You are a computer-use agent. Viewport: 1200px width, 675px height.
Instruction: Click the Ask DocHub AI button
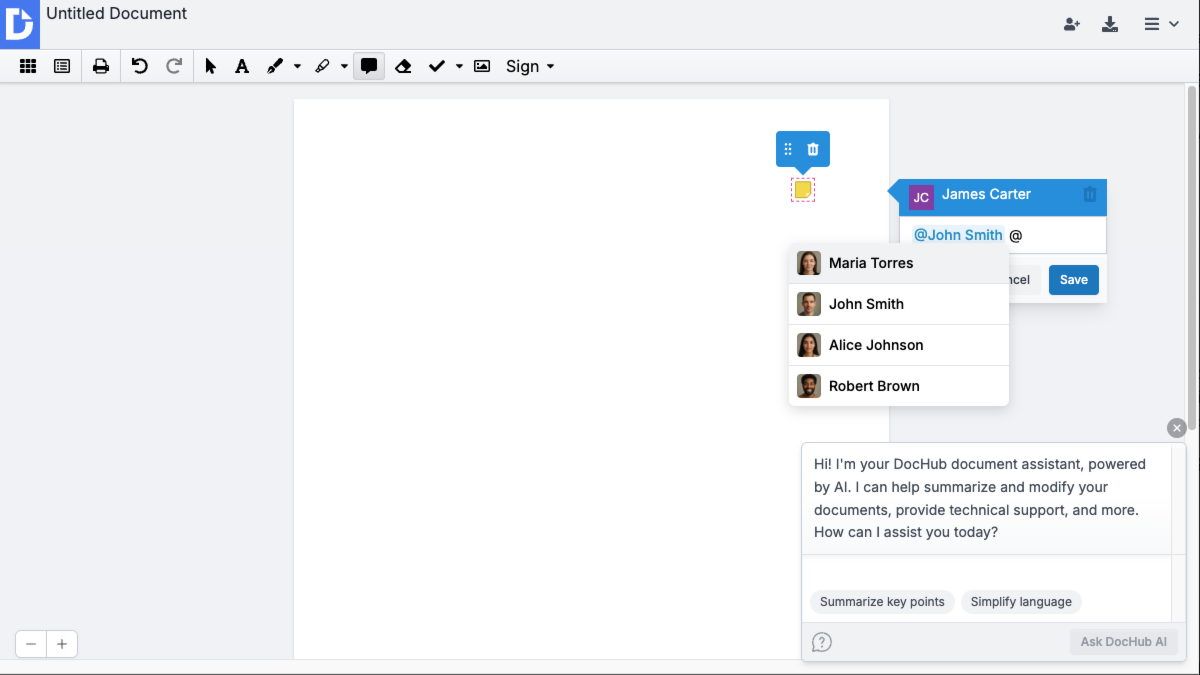(x=1123, y=641)
